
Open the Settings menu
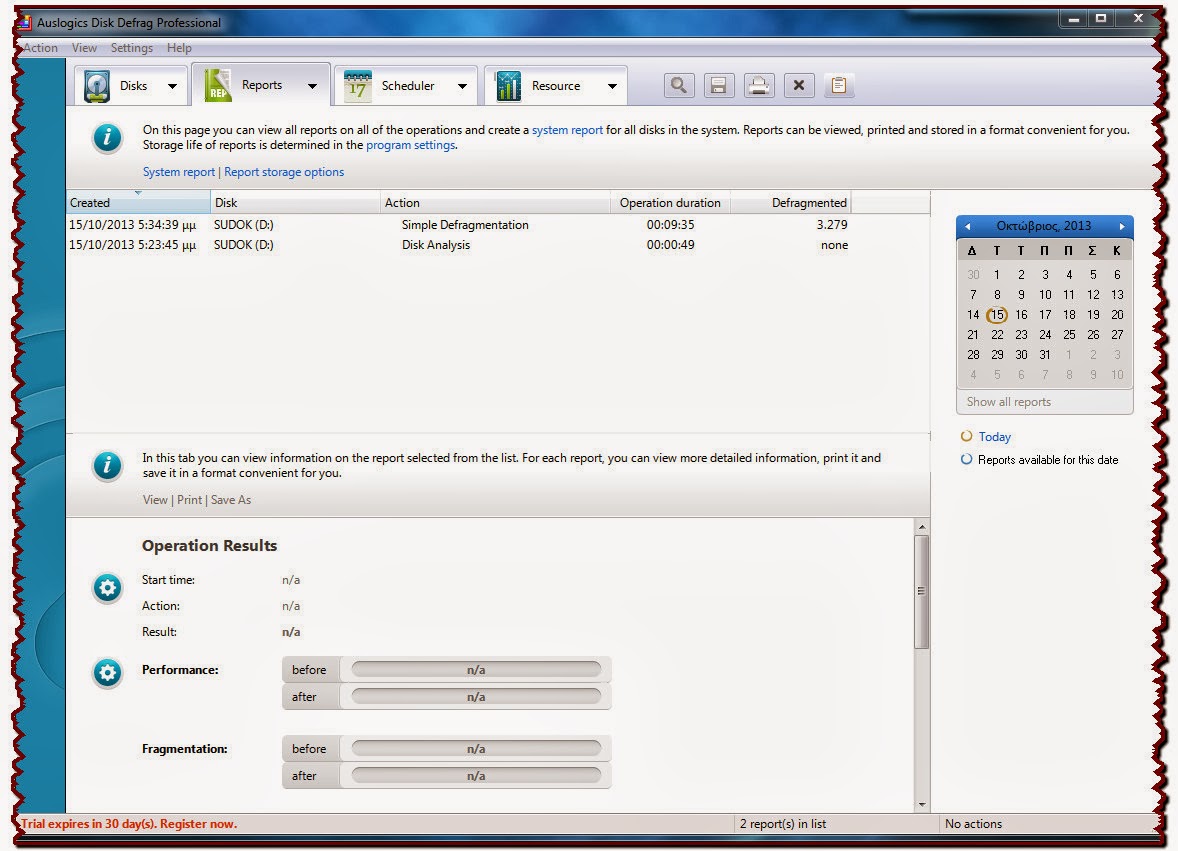click(131, 48)
